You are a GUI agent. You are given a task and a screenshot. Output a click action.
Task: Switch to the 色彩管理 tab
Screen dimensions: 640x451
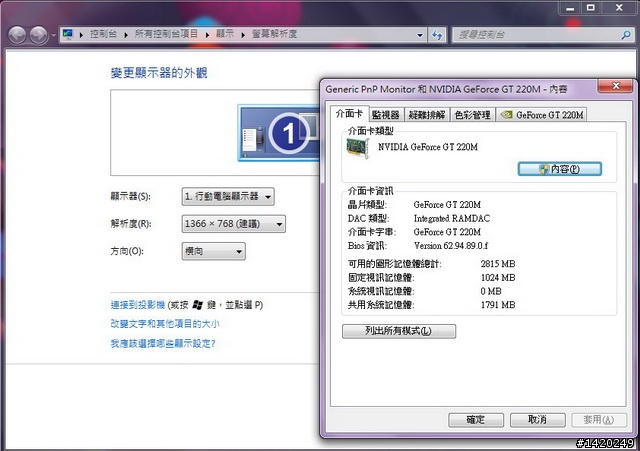pos(472,115)
